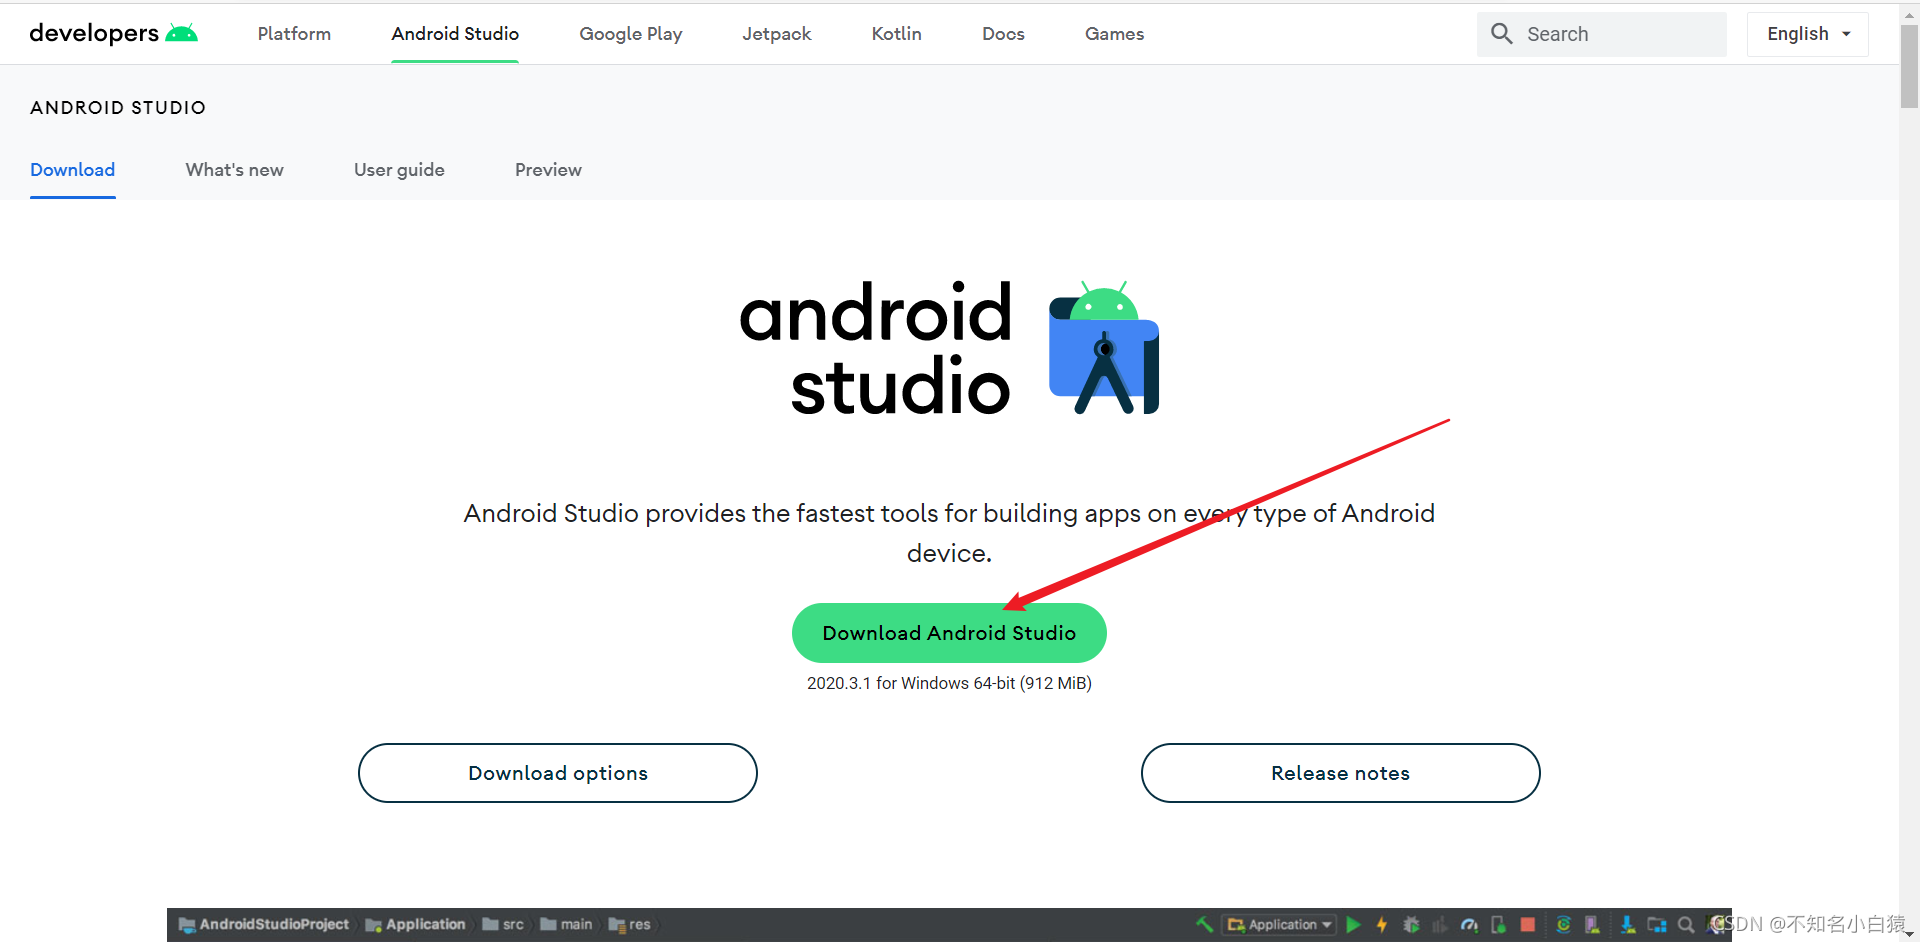Click the main breadcrumb folder

(566, 924)
